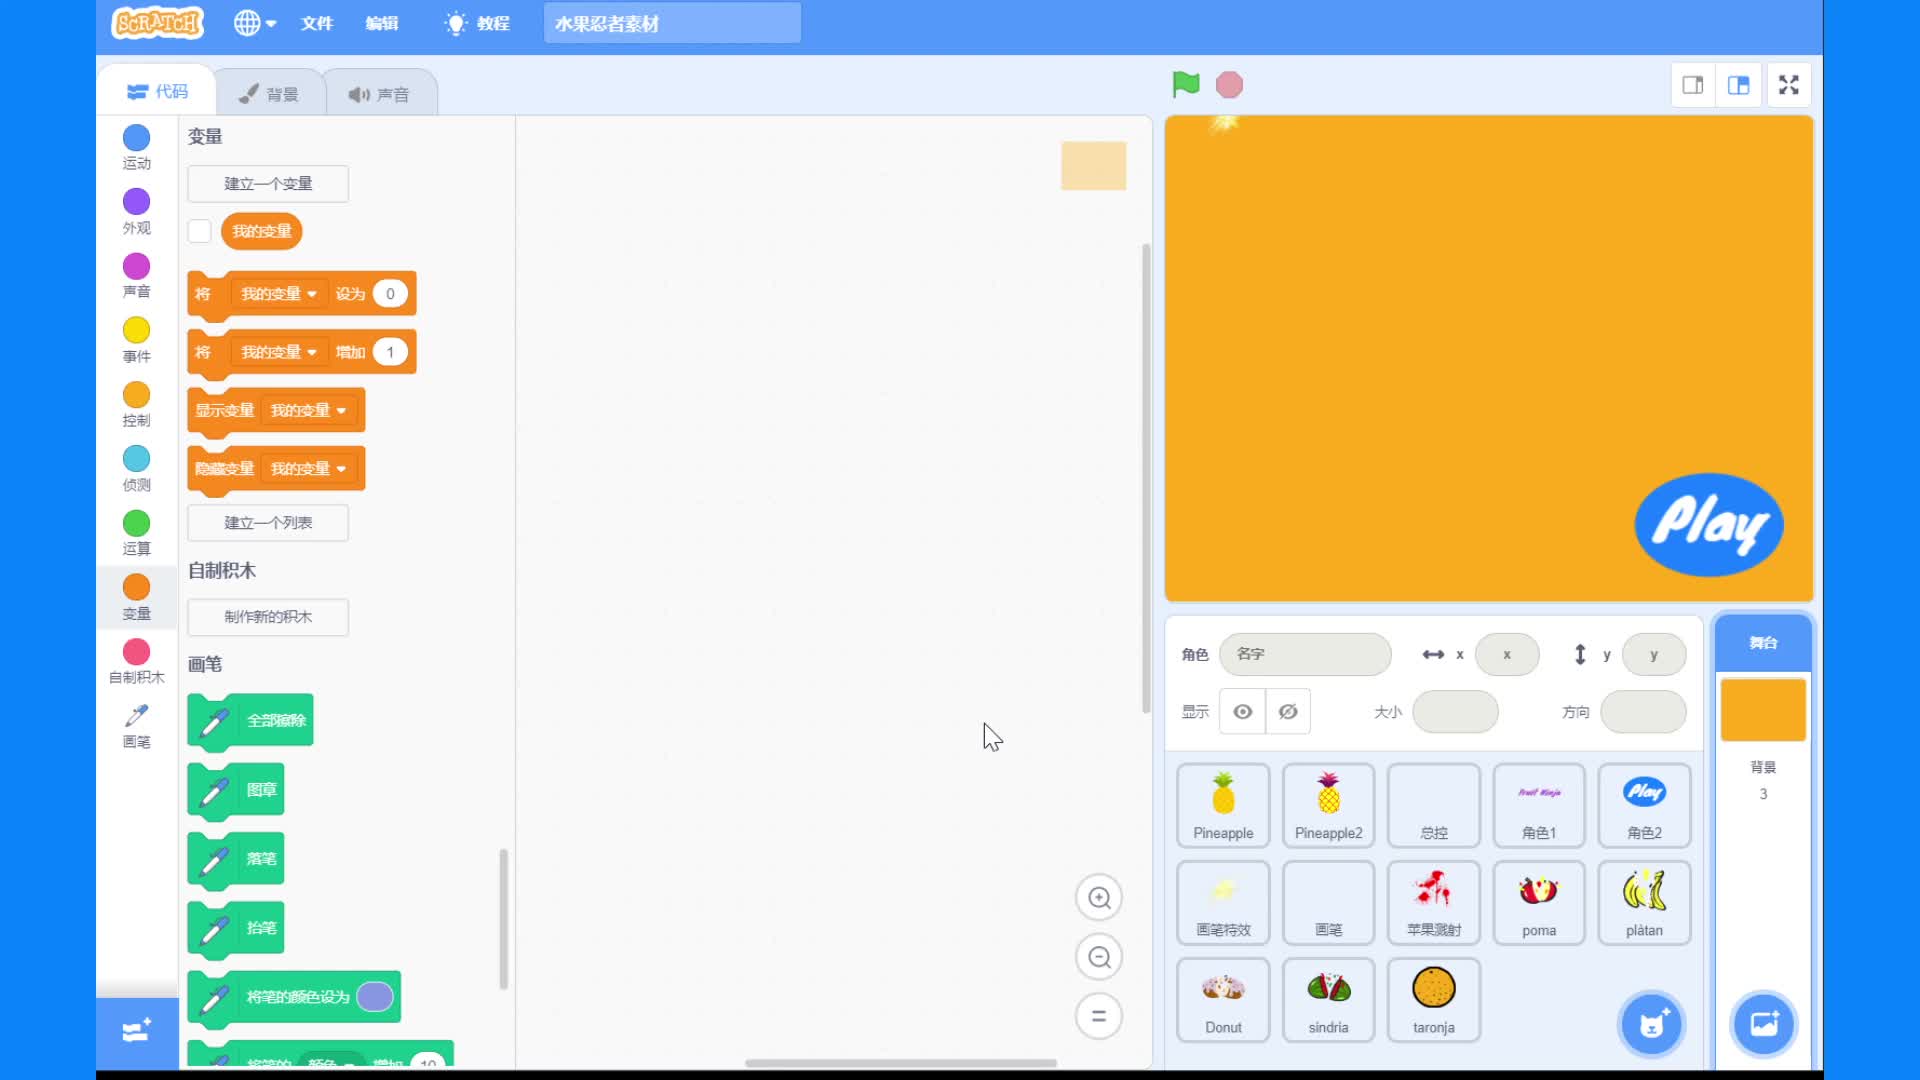The image size is (1920, 1080).
Task: Open the add extension button
Action: pyautogui.click(x=137, y=1031)
